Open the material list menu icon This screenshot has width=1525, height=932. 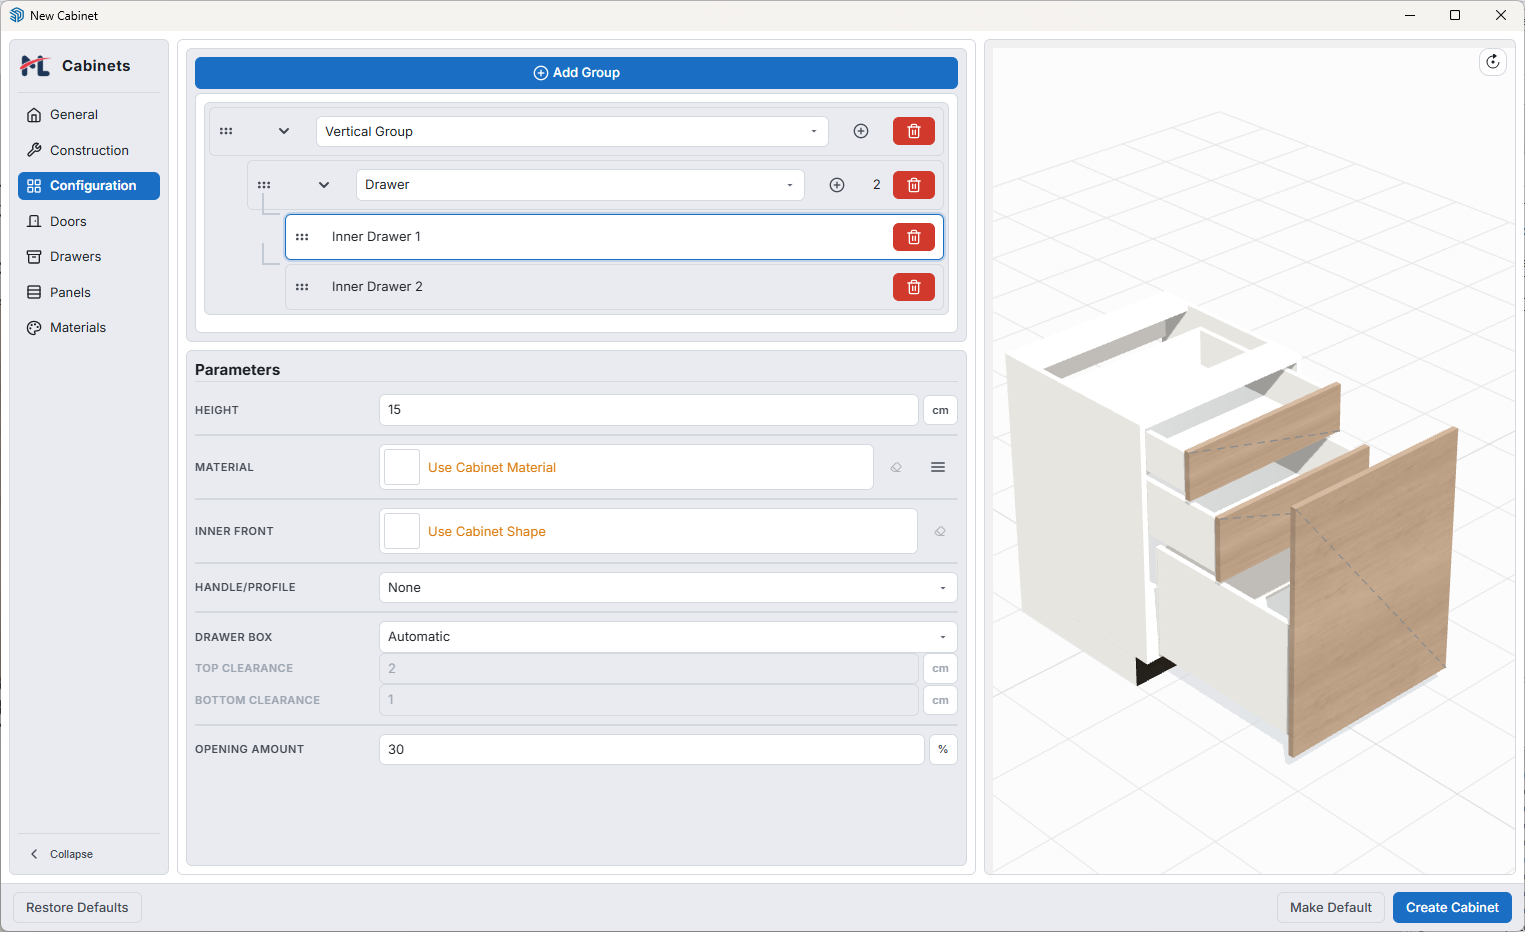pyautogui.click(x=938, y=467)
